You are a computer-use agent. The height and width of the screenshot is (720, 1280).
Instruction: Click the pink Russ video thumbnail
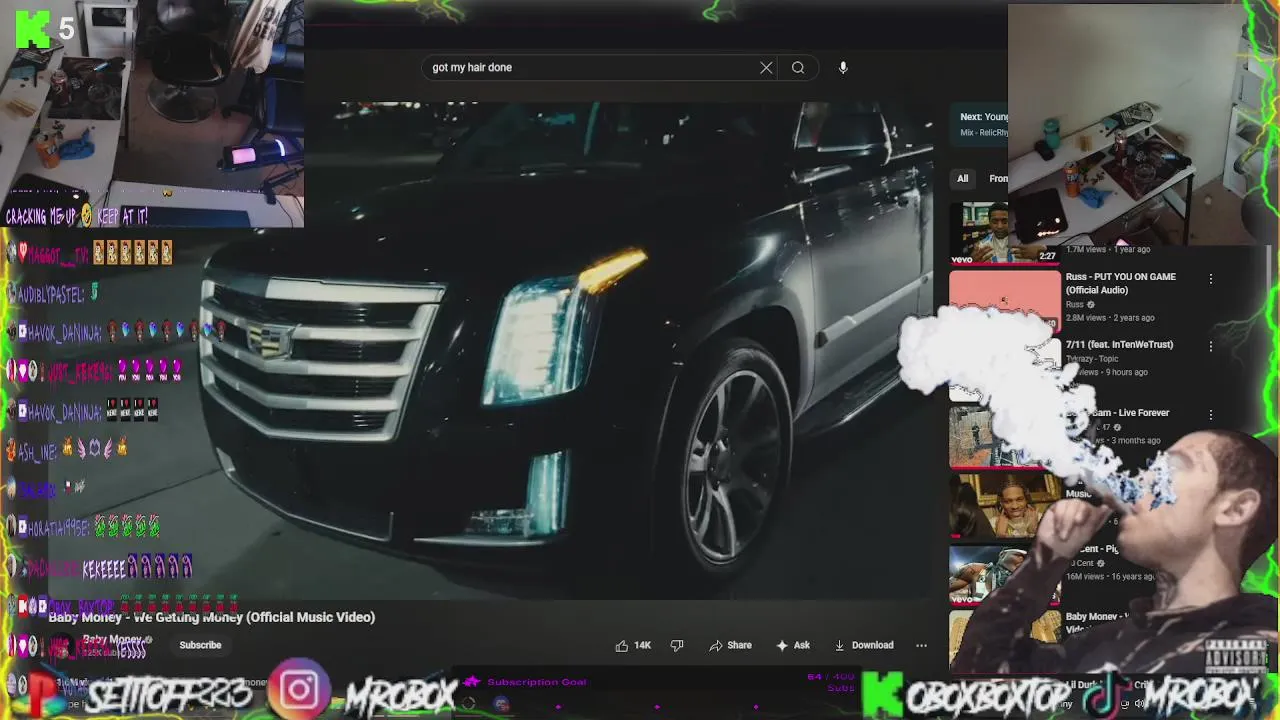click(1004, 300)
